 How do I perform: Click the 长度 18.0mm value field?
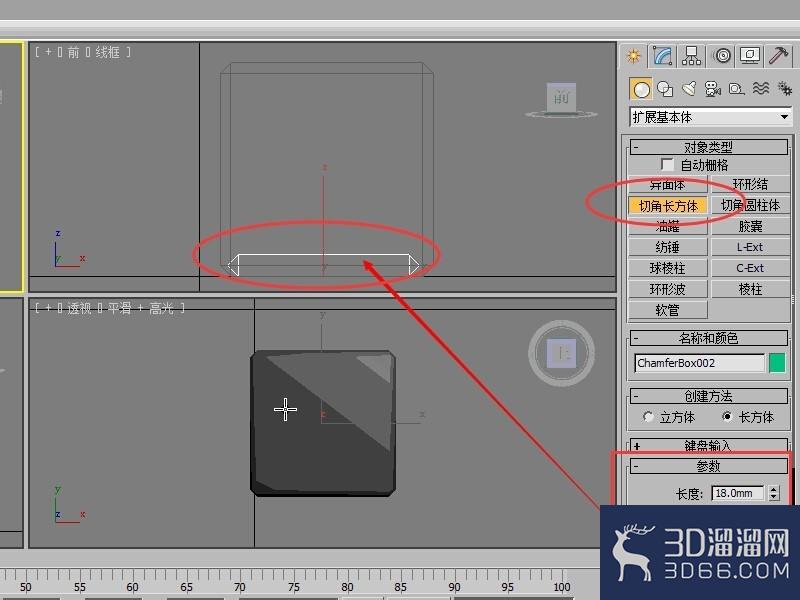(737, 493)
